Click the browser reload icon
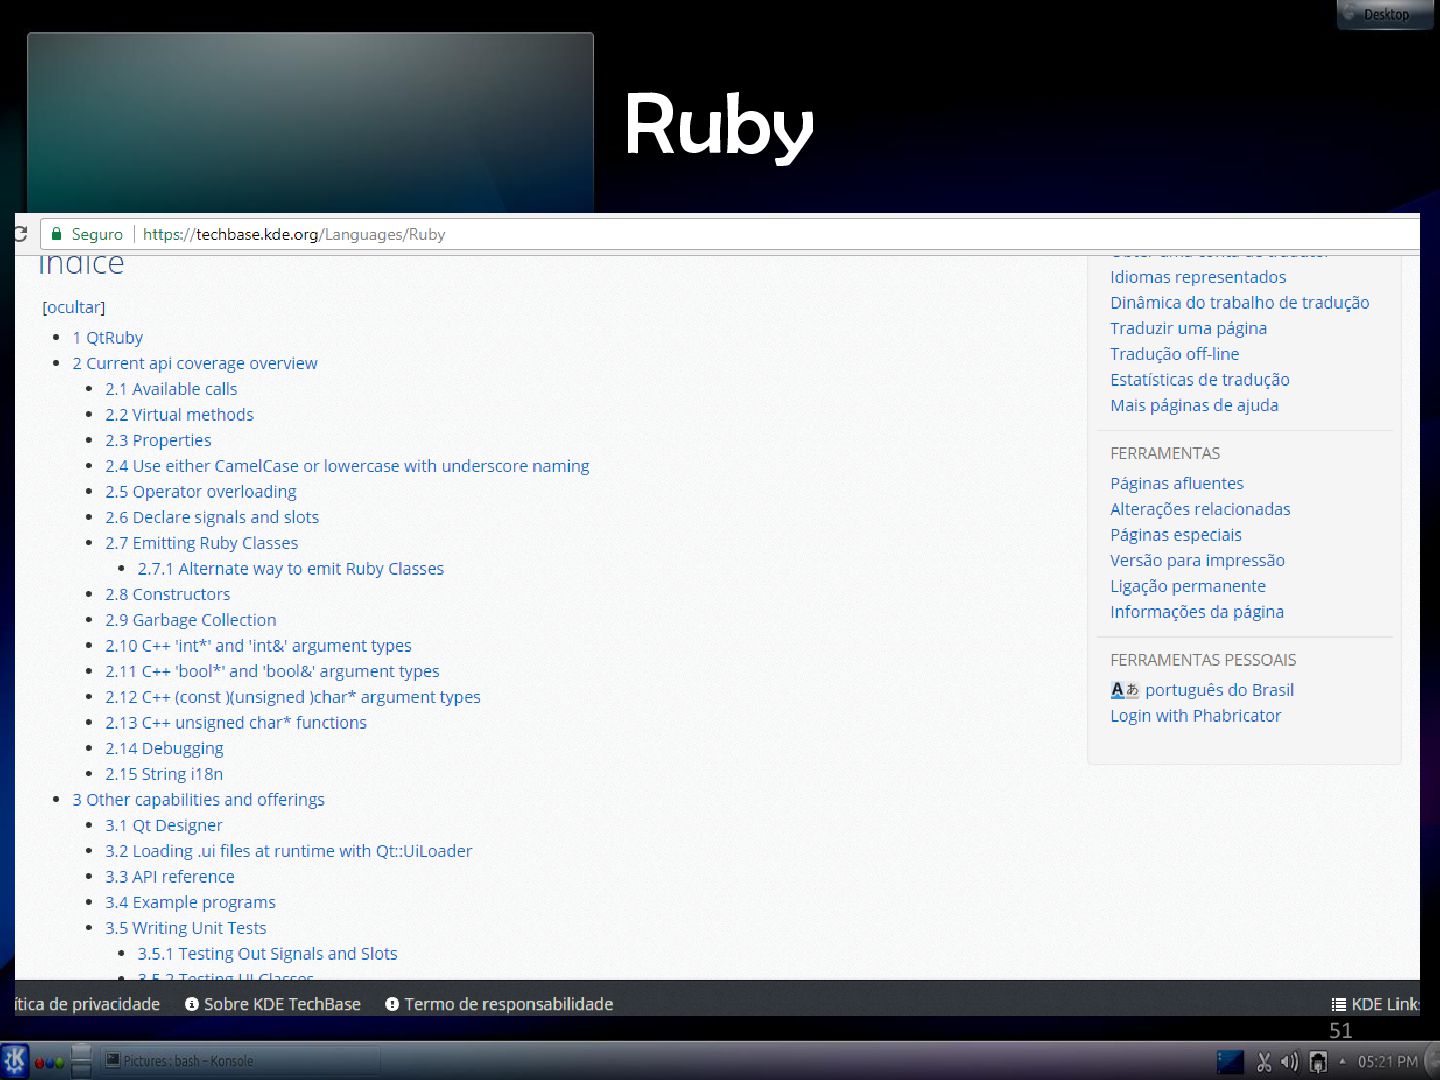This screenshot has height=1080, width=1440. [20, 234]
